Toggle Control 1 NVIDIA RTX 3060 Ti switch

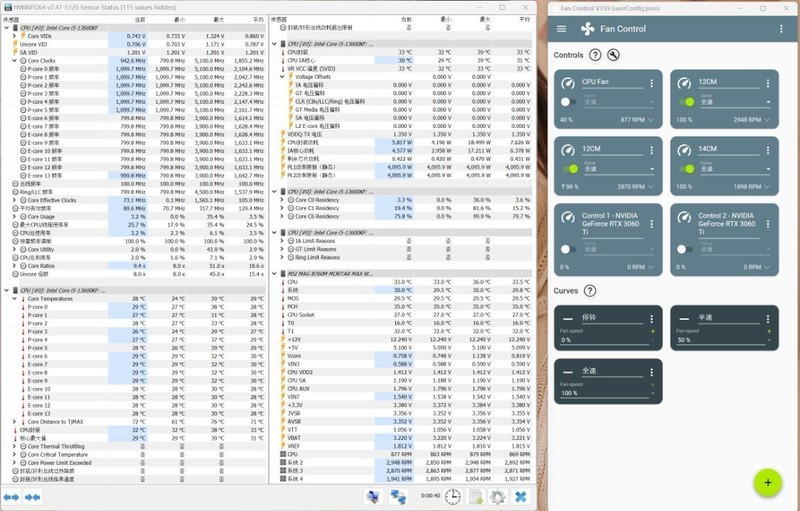(567, 249)
